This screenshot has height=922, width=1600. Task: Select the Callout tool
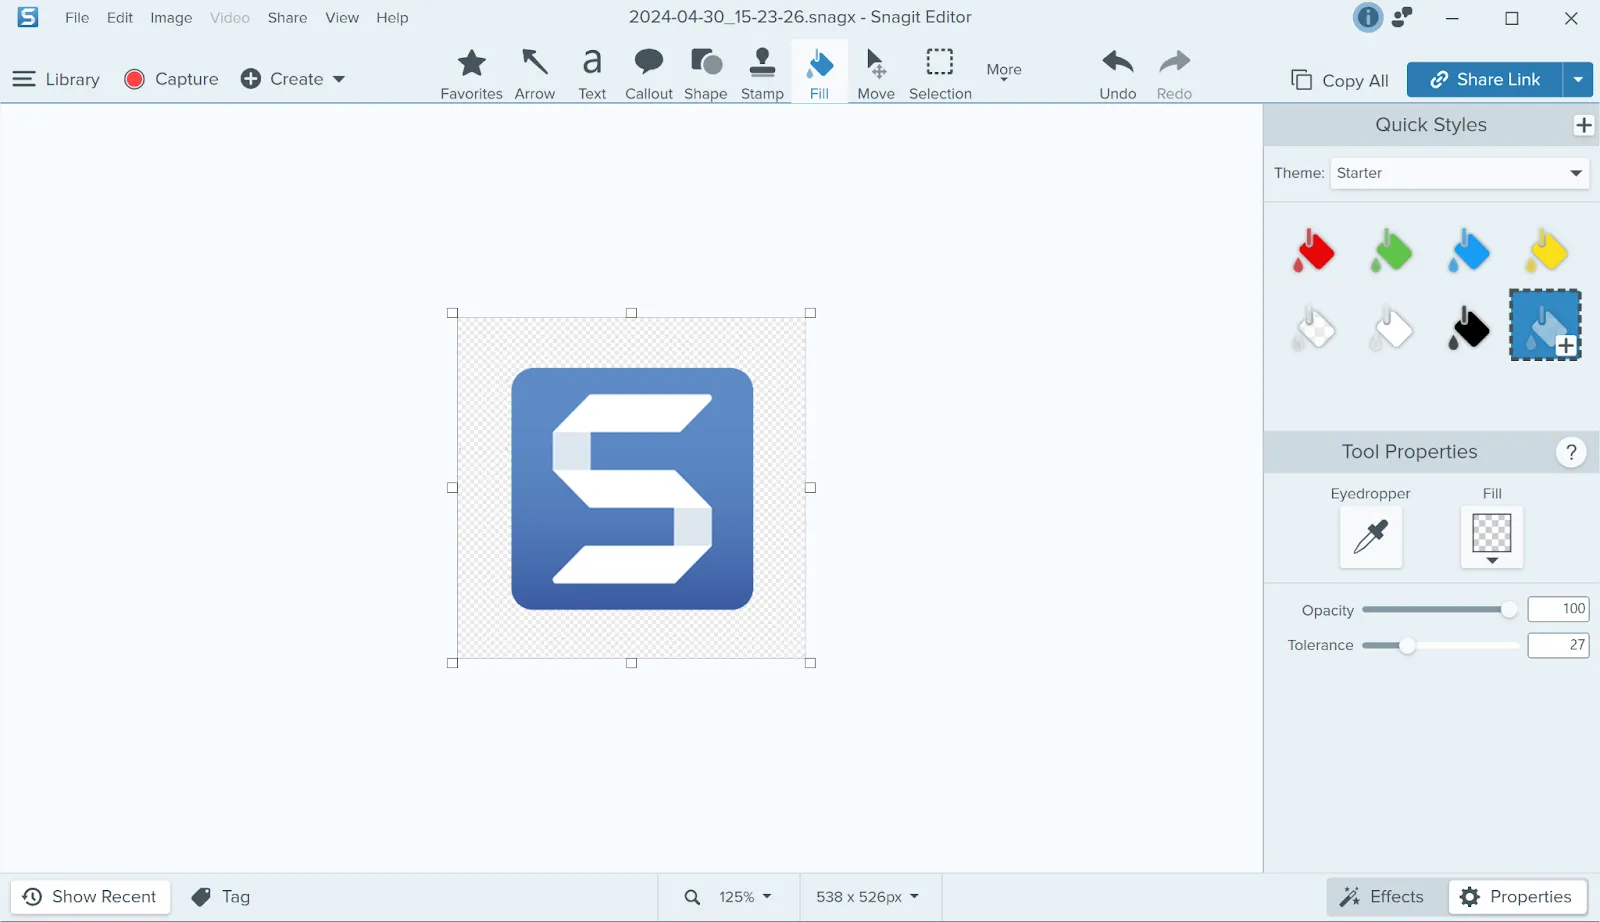pos(649,73)
